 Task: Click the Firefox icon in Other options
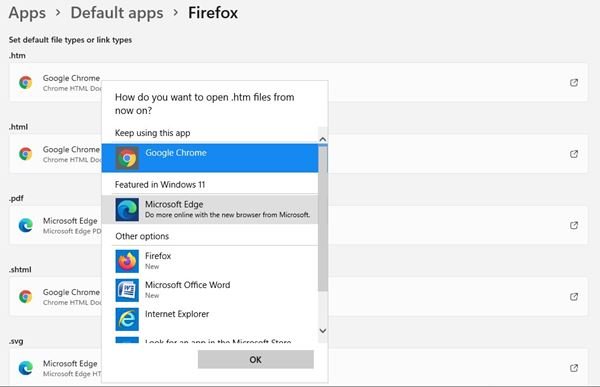(127, 261)
